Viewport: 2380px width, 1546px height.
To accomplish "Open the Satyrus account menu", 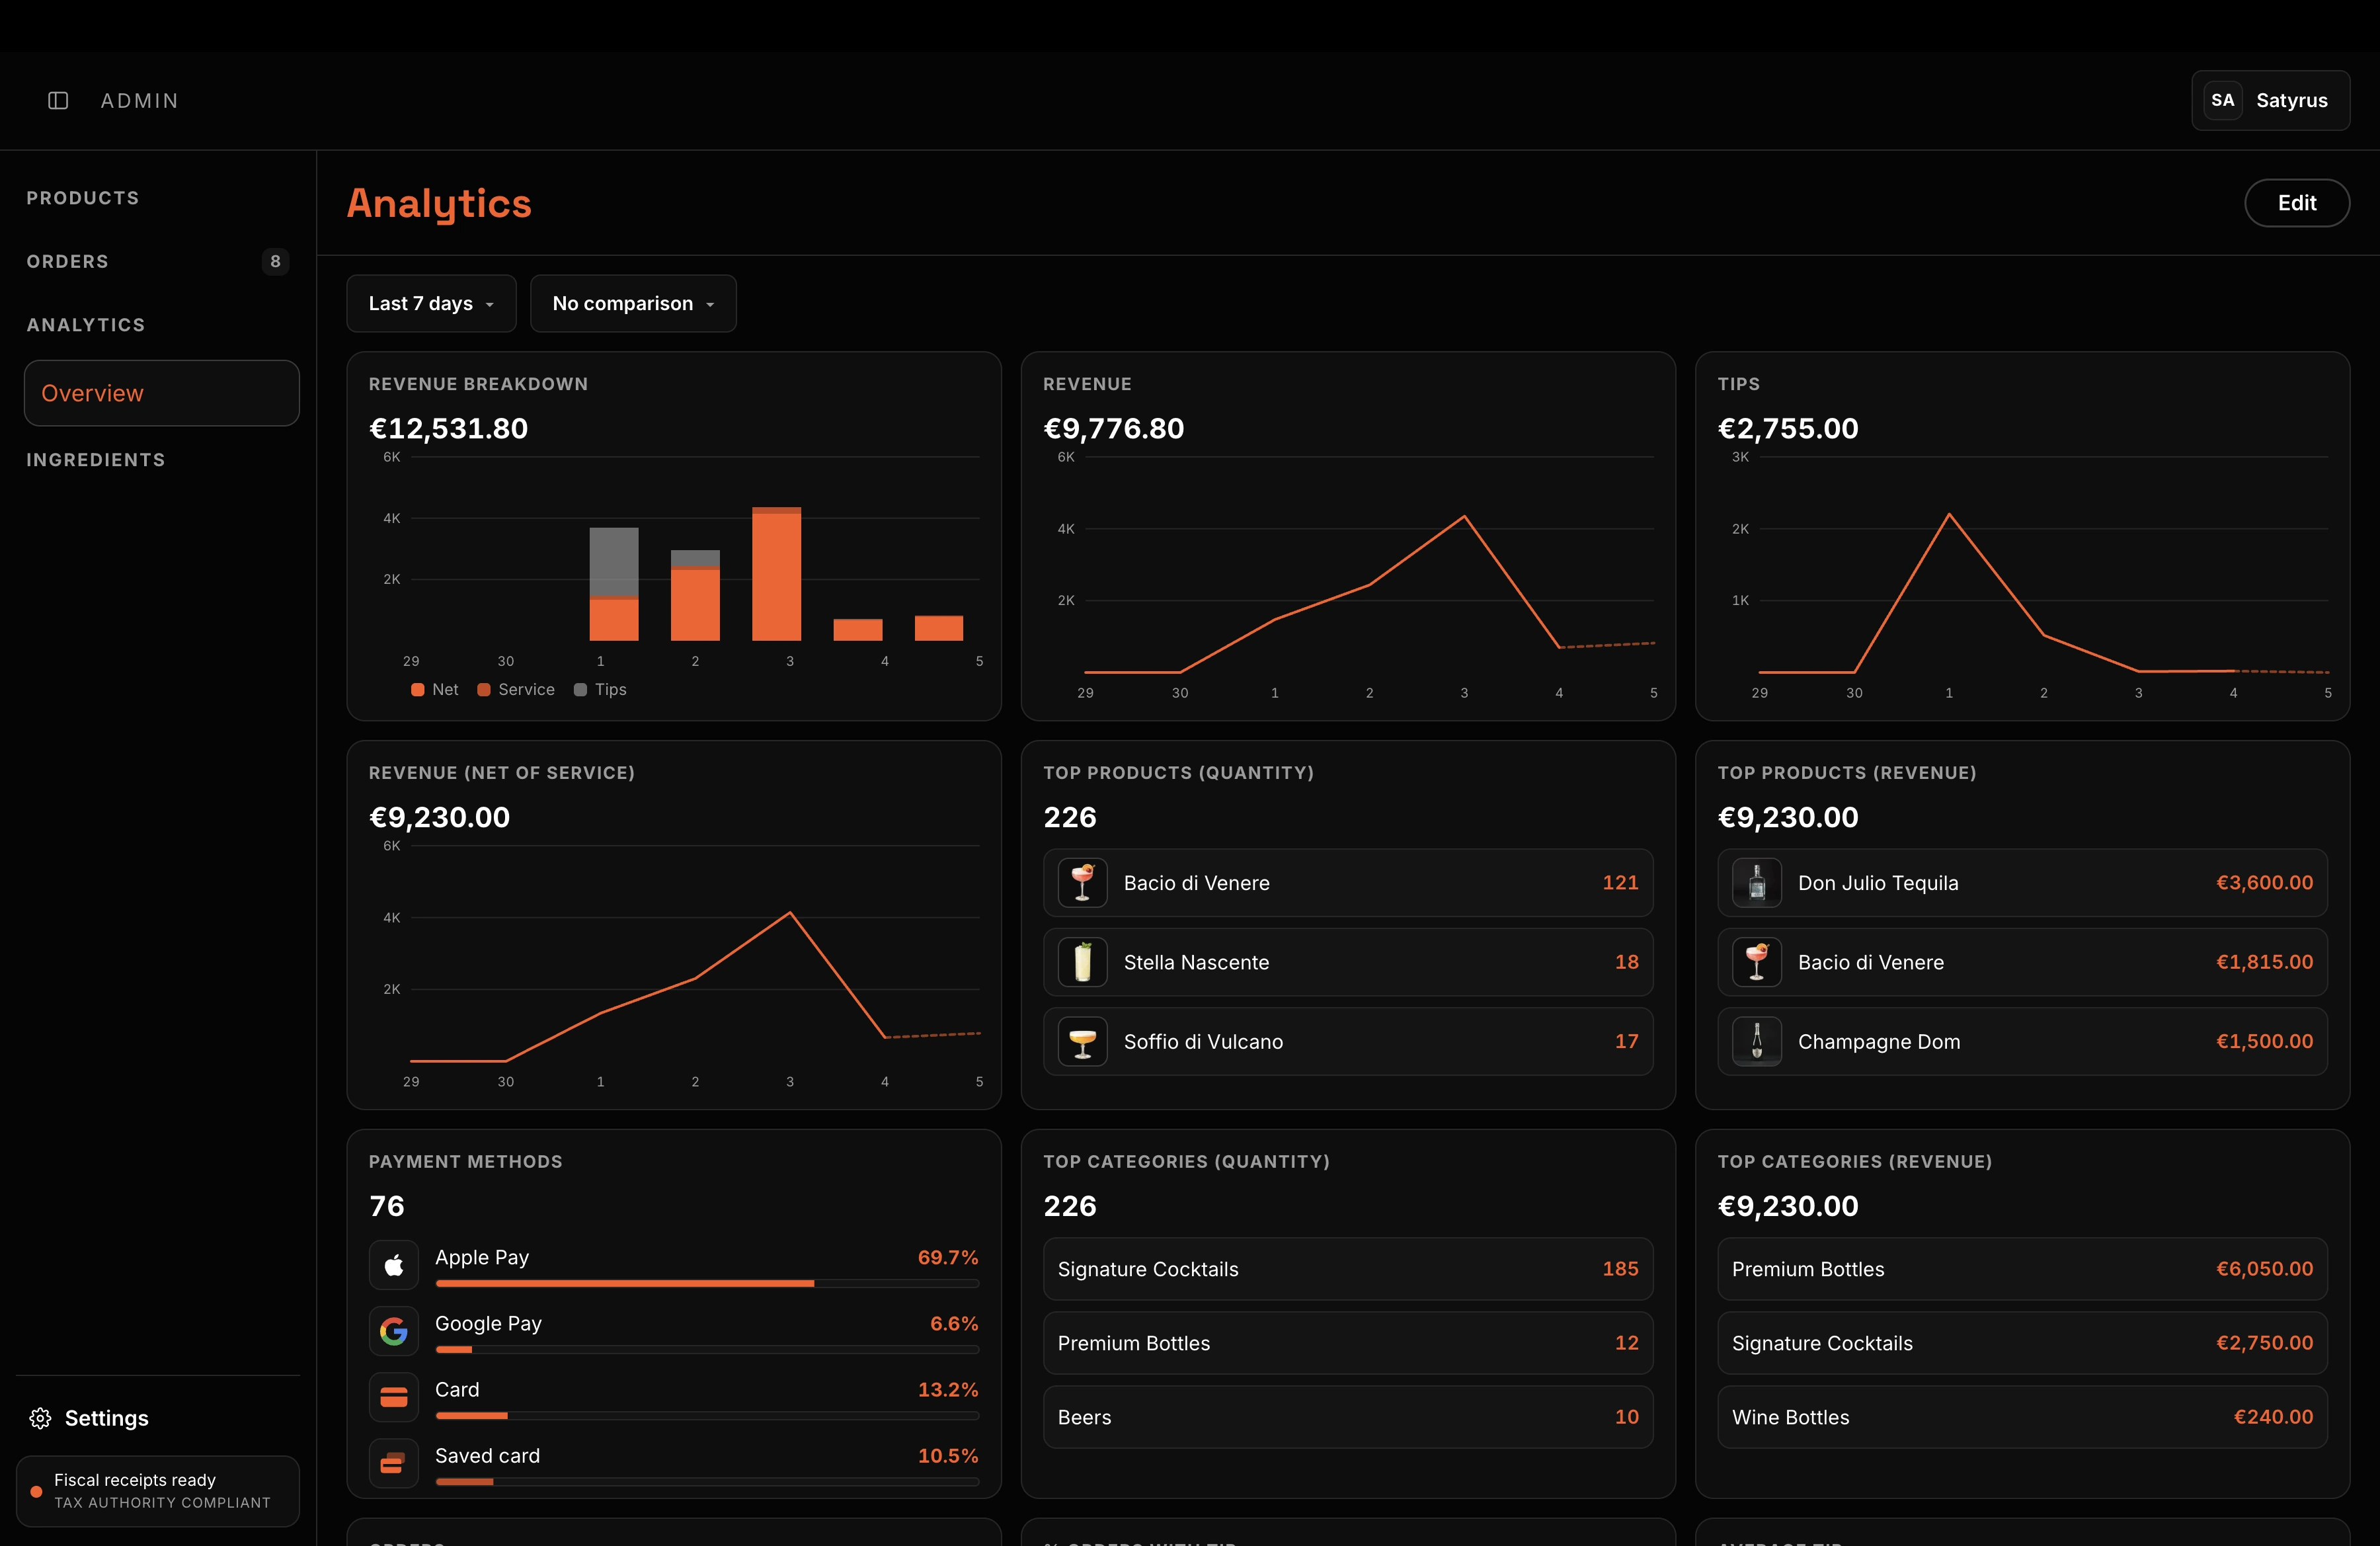I will click(2270, 100).
